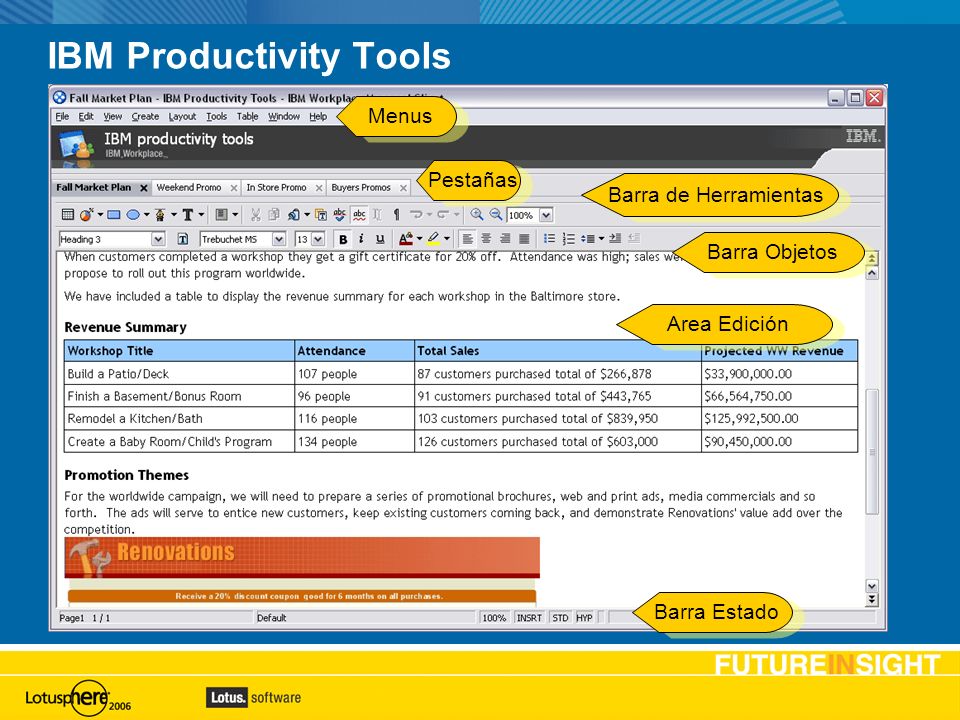This screenshot has width=960, height=720.
Task: Select the ellipse shape tool
Action: pos(132,215)
